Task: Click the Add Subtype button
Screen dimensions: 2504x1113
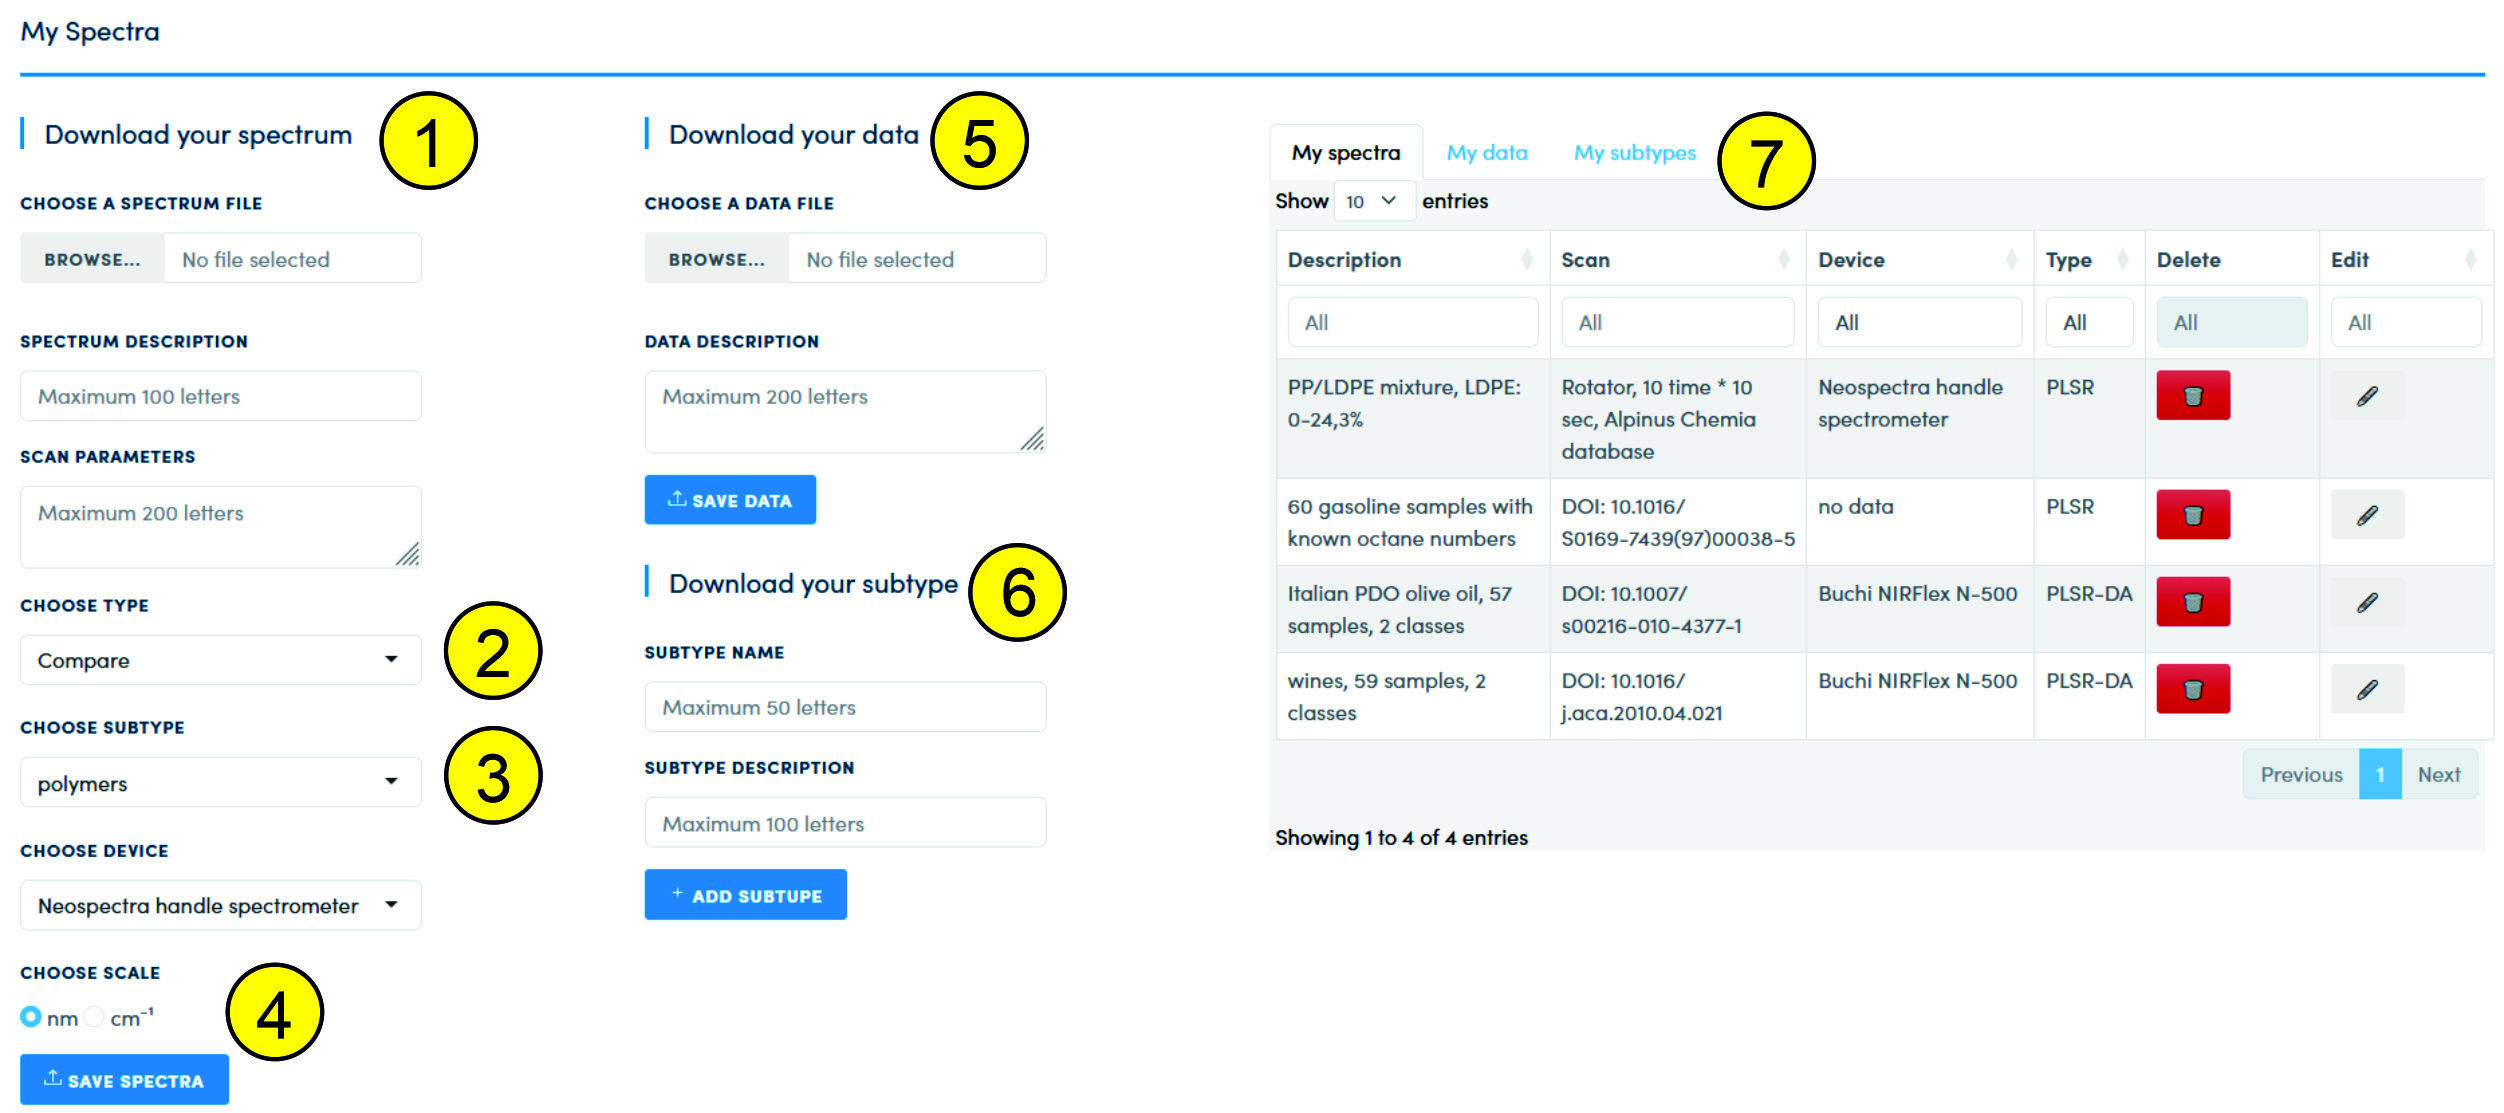Action: [x=745, y=895]
